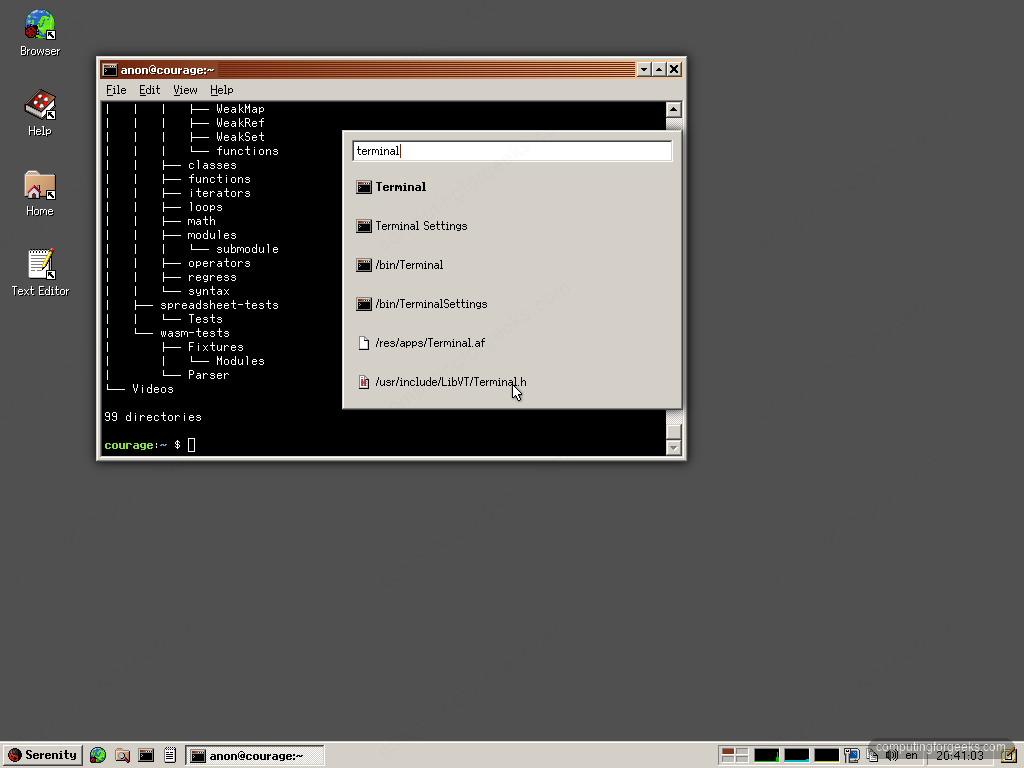Open the clipboard history tray icon

coord(872,756)
